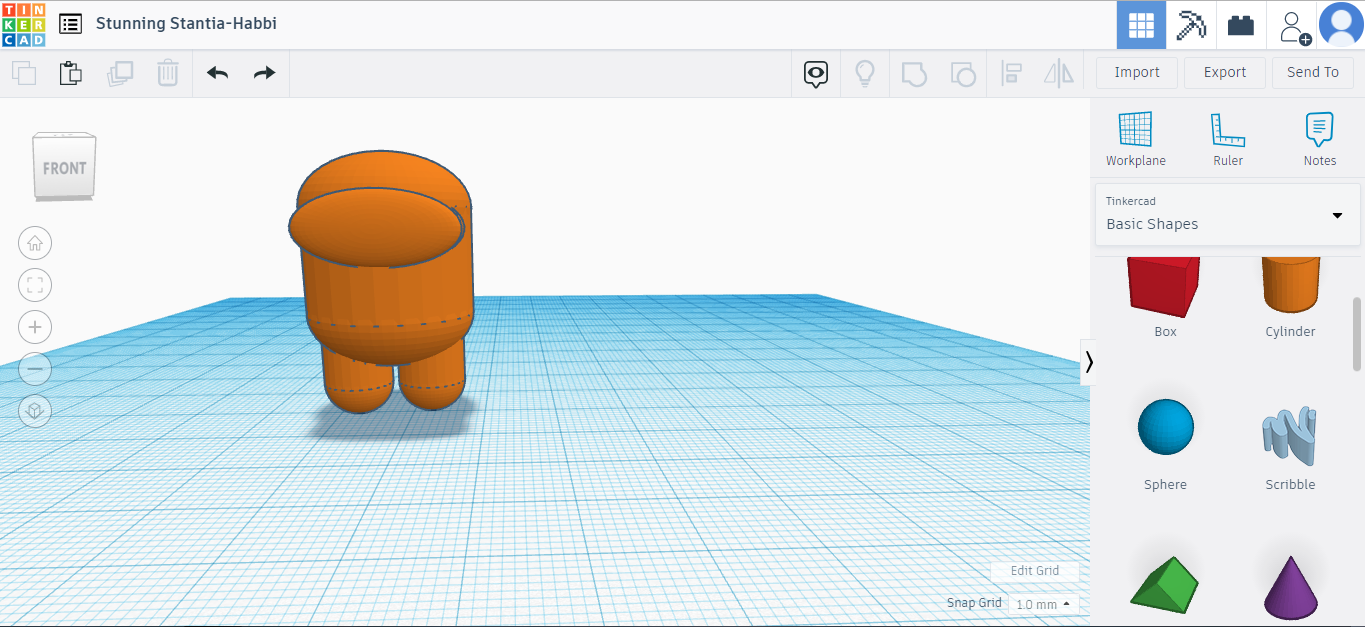Toggle the notes visibility eye icon
This screenshot has width=1365, height=627.
817,73
